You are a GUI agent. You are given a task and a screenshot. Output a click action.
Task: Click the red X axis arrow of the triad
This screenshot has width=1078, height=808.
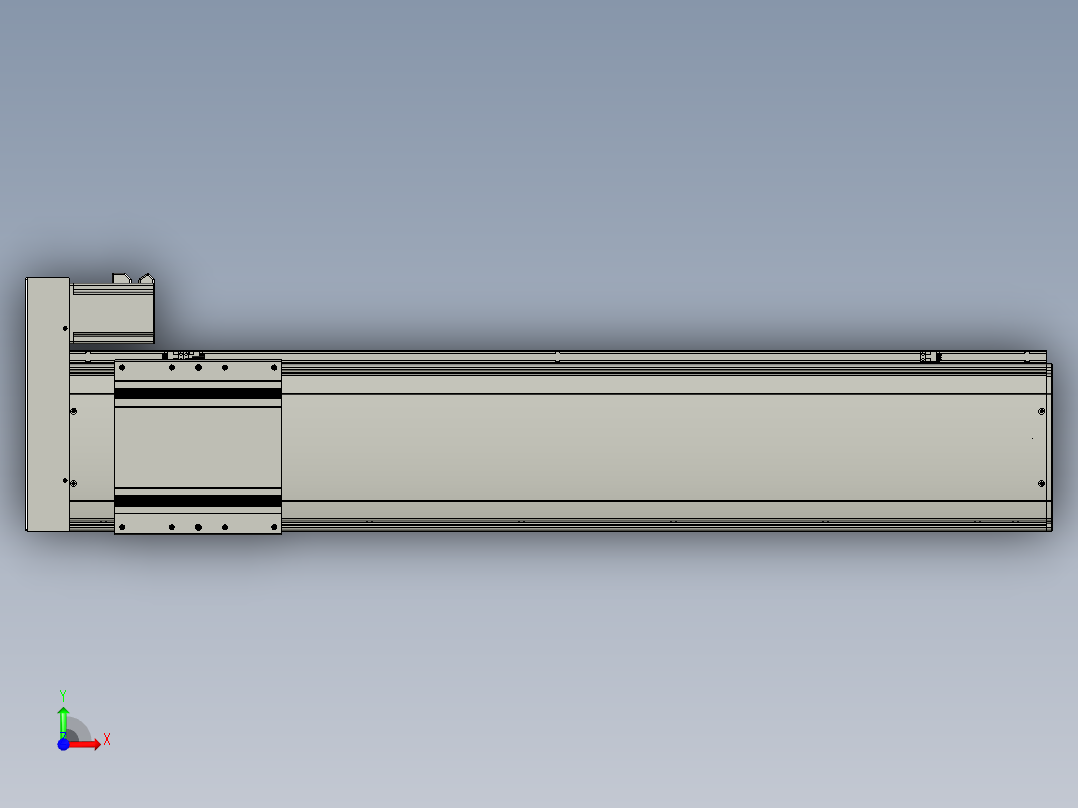(85, 744)
